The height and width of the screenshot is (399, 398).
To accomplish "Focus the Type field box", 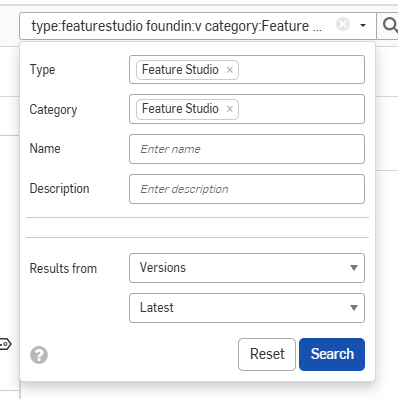I will (x=247, y=70).
